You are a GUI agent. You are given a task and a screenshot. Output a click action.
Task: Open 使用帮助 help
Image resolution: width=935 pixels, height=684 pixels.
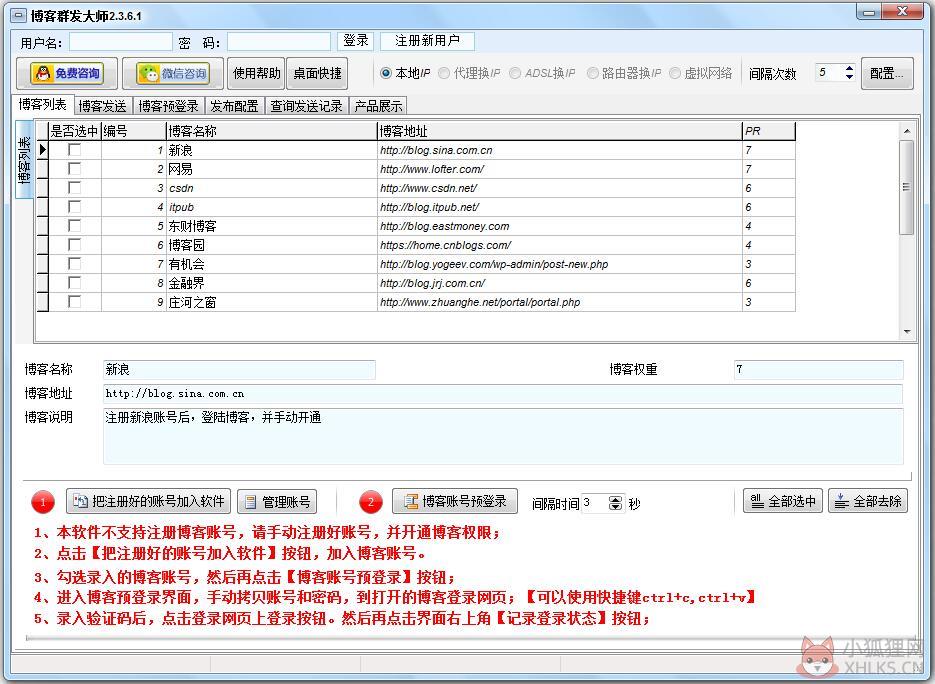[x=256, y=73]
